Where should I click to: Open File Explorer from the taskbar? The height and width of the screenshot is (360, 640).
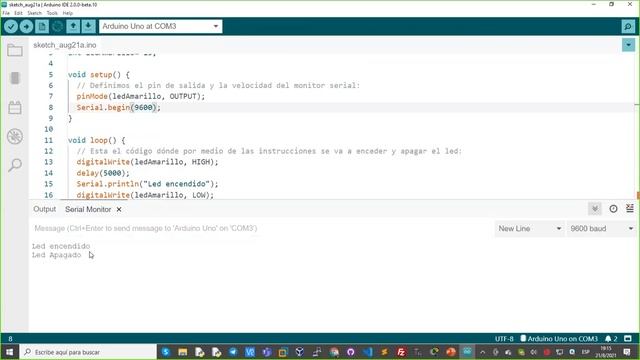182,352
